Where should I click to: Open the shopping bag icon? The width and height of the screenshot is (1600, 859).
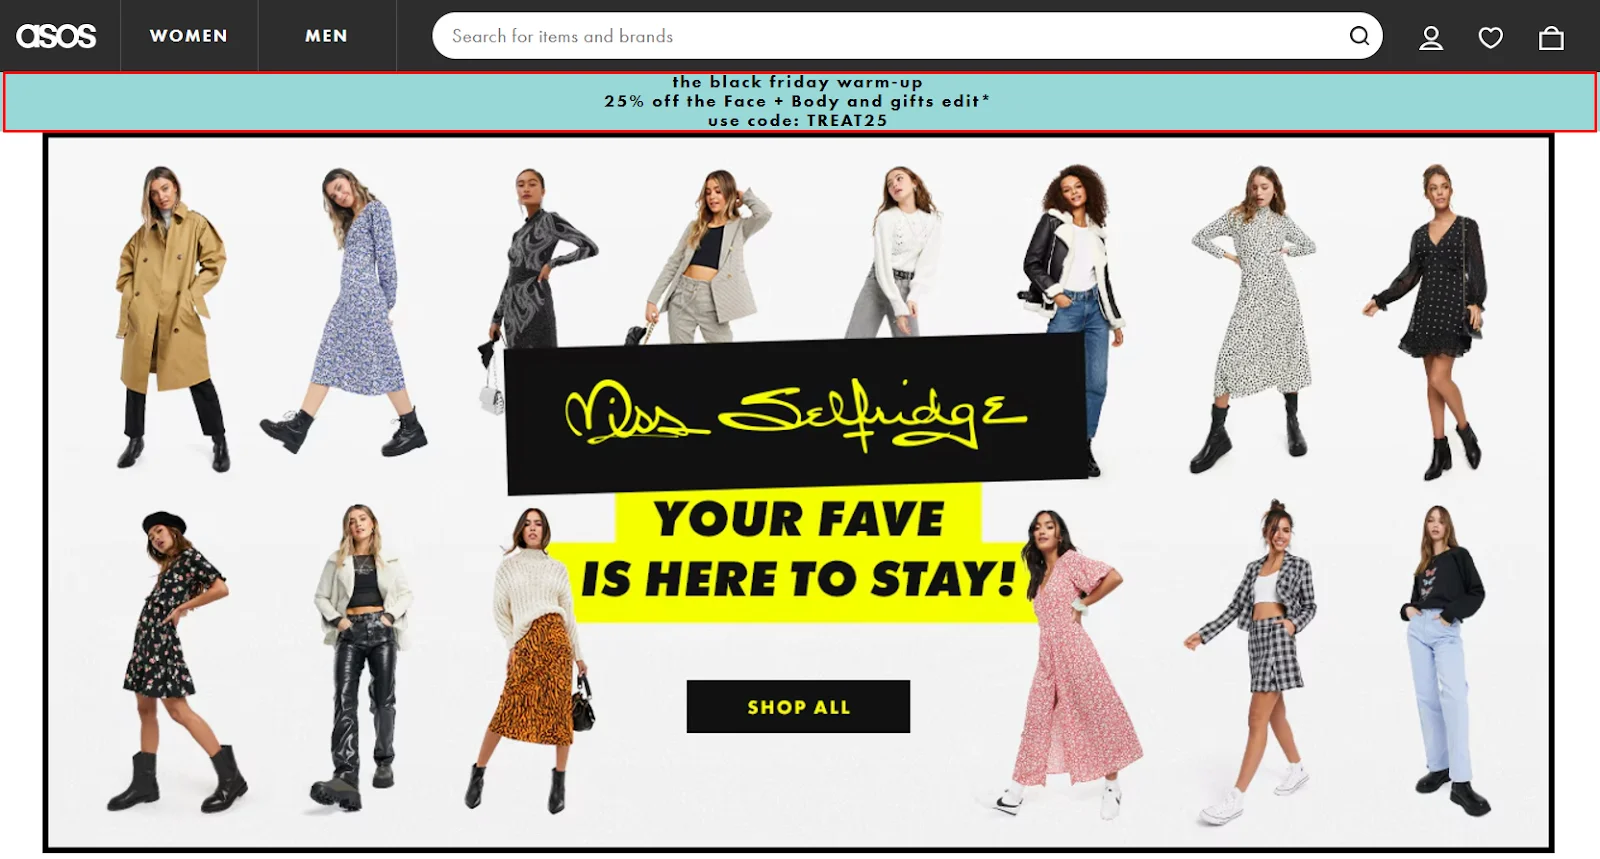[1551, 38]
